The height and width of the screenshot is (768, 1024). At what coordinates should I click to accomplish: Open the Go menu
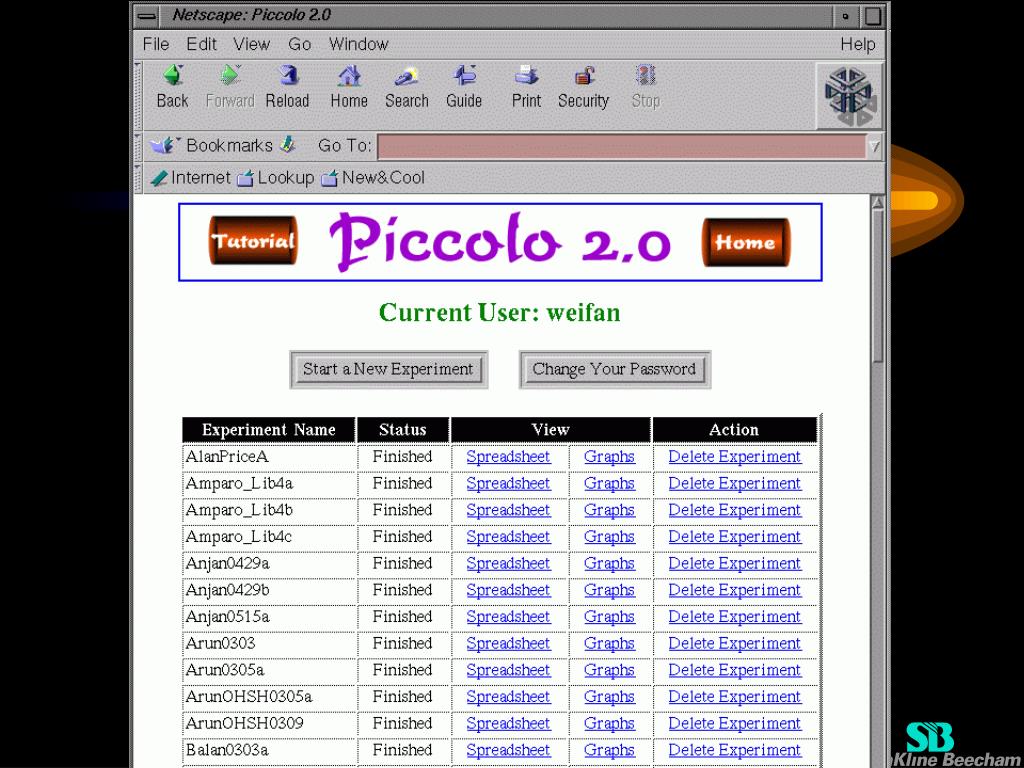(x=300, y=44)
